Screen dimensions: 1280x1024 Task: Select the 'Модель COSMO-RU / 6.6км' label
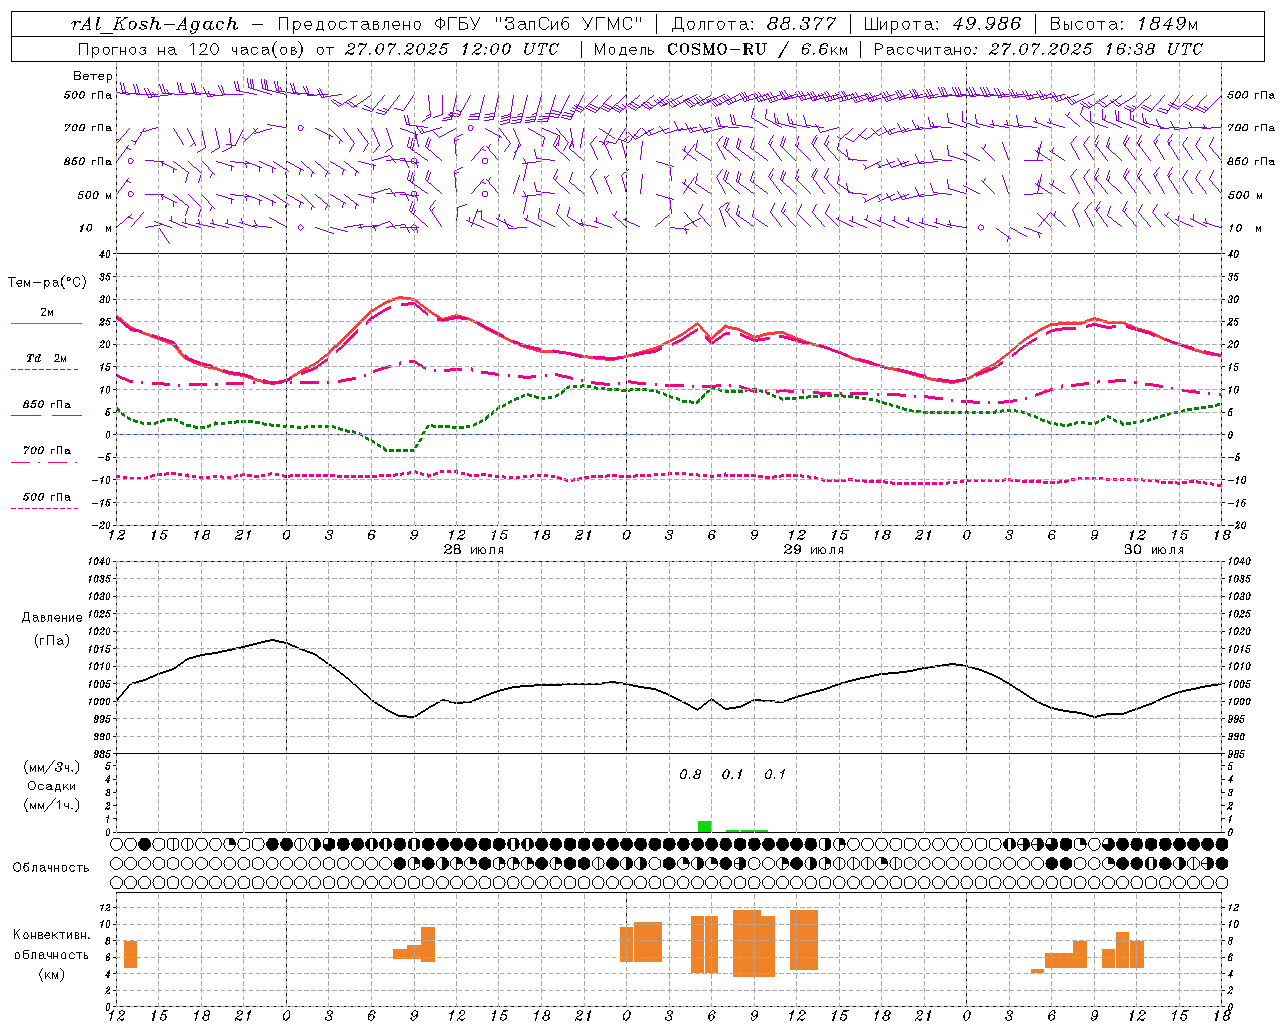[x=719, y=49]
